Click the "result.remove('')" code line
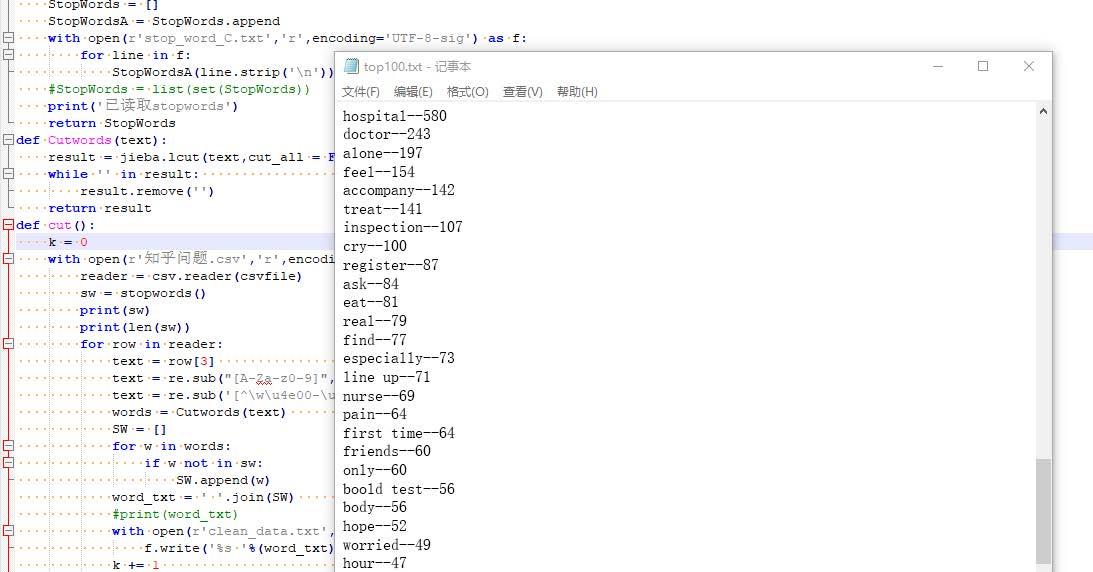This screenshot has width=1093, height=572. (146, 191)
